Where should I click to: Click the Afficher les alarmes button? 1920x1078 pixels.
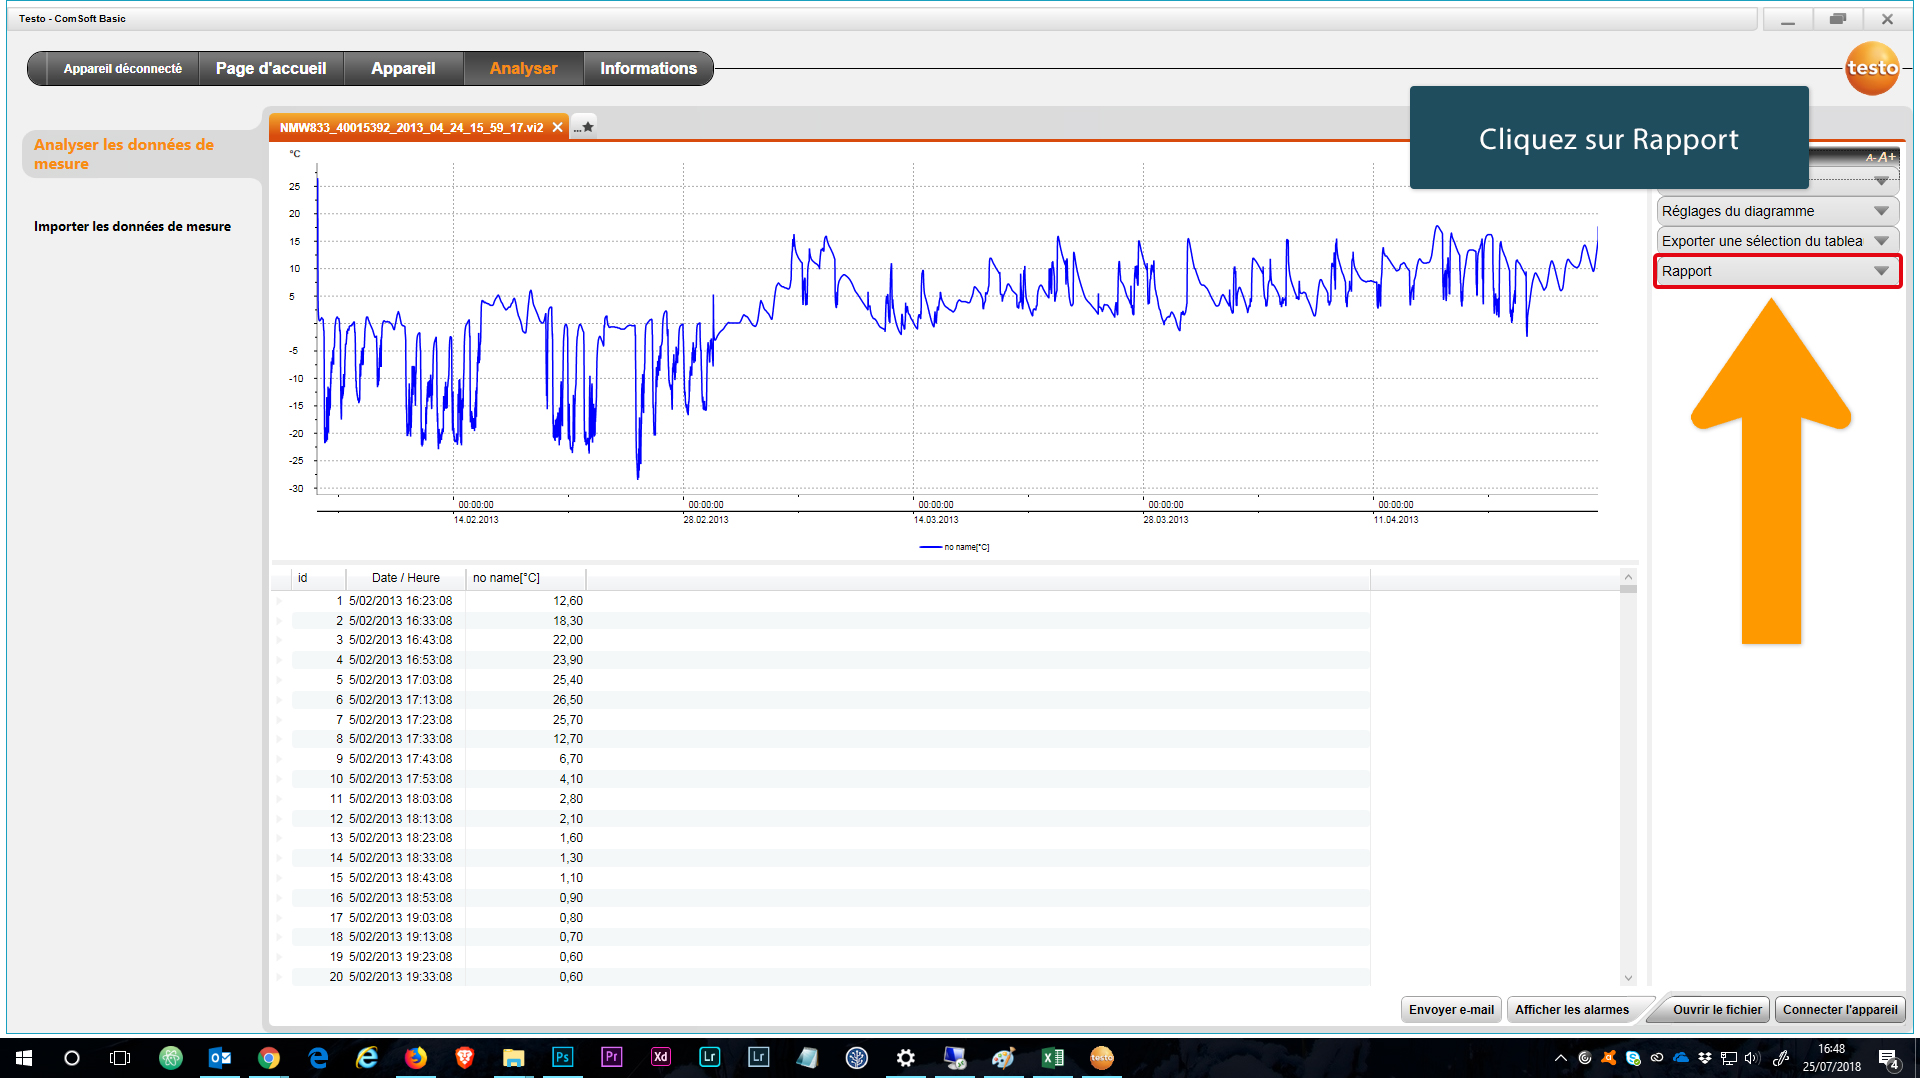pos(1571,1010)
